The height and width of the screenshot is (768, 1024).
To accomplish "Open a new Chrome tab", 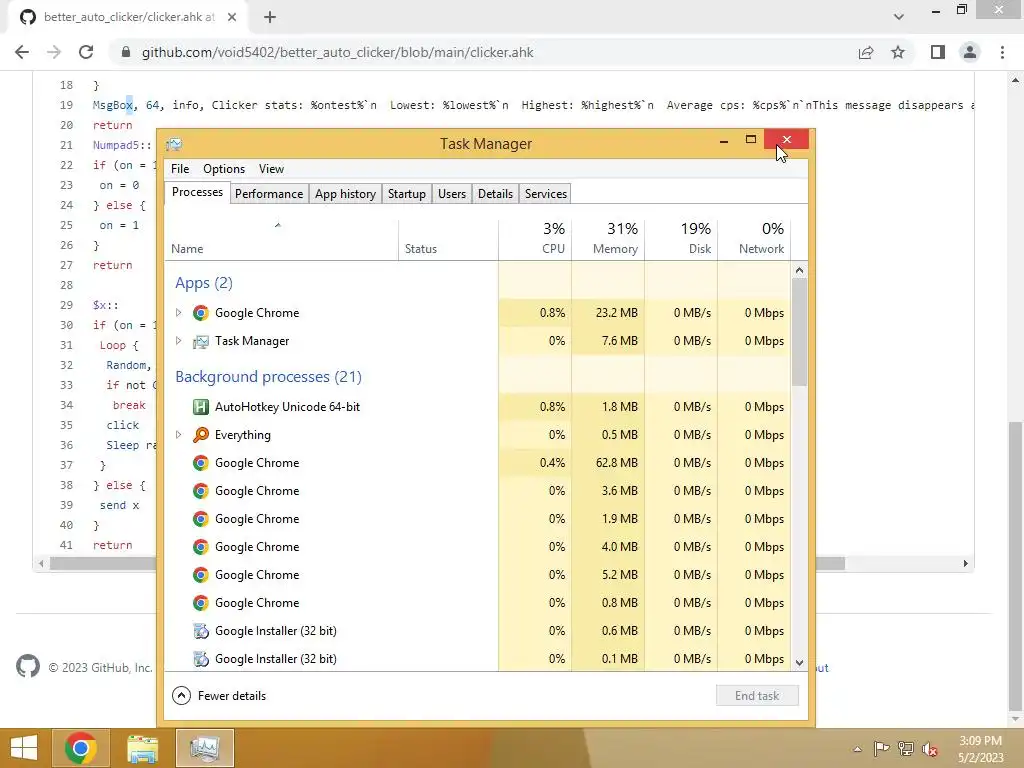I will pyautogui.click(x=270, y=17).
